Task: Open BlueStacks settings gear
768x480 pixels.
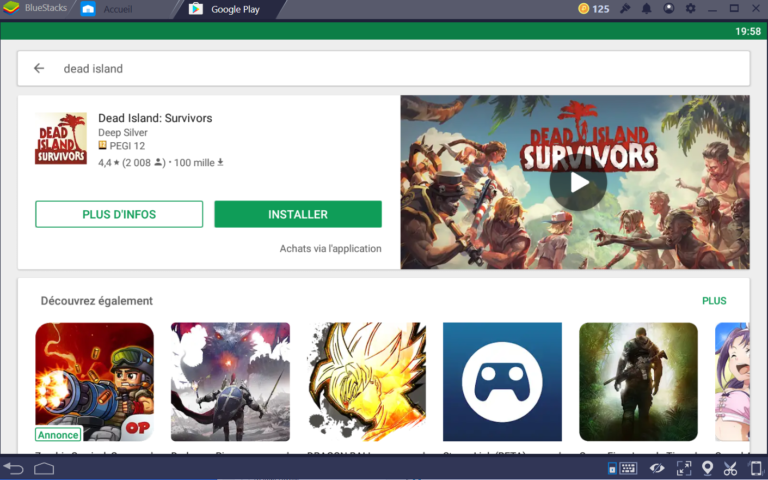Action: [x=690, y=8]
